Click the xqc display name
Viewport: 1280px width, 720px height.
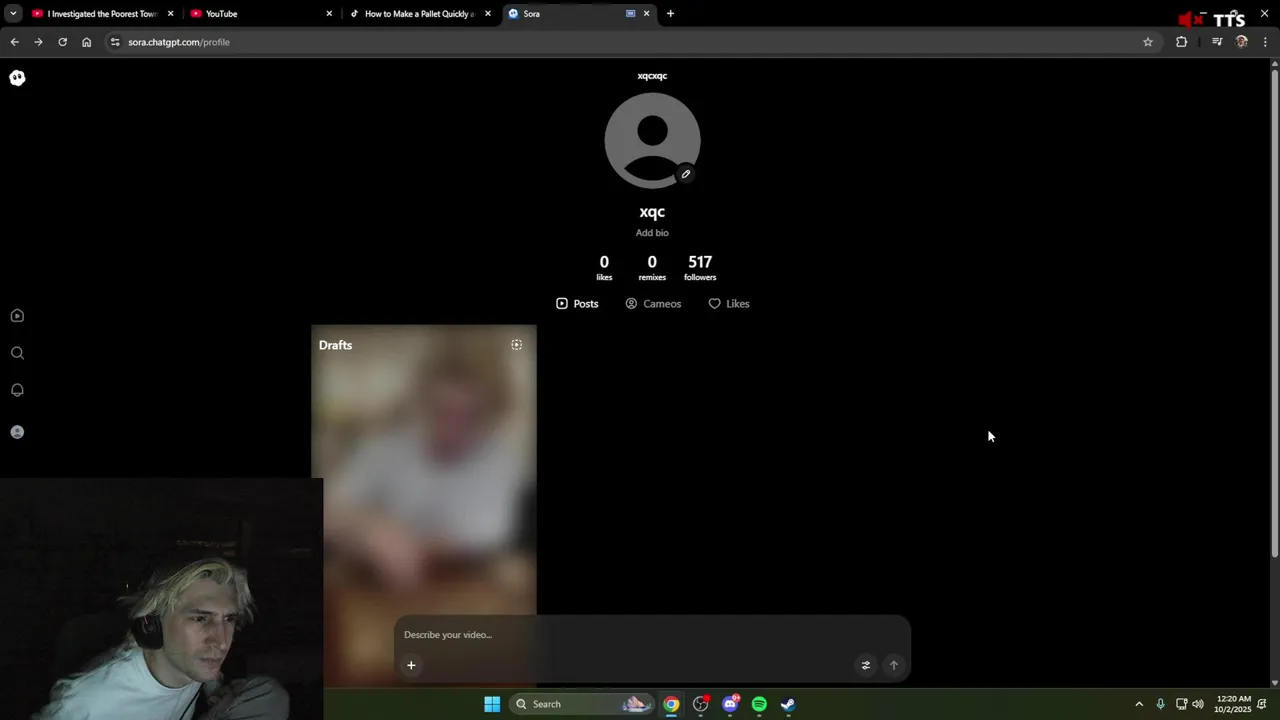coord(652,212)
